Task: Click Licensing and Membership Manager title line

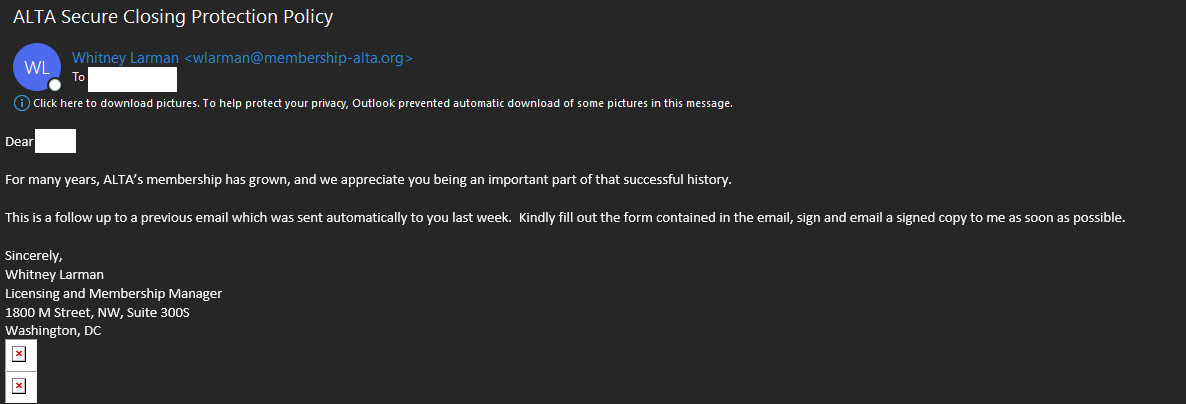Action: click(x=113, y=294)
